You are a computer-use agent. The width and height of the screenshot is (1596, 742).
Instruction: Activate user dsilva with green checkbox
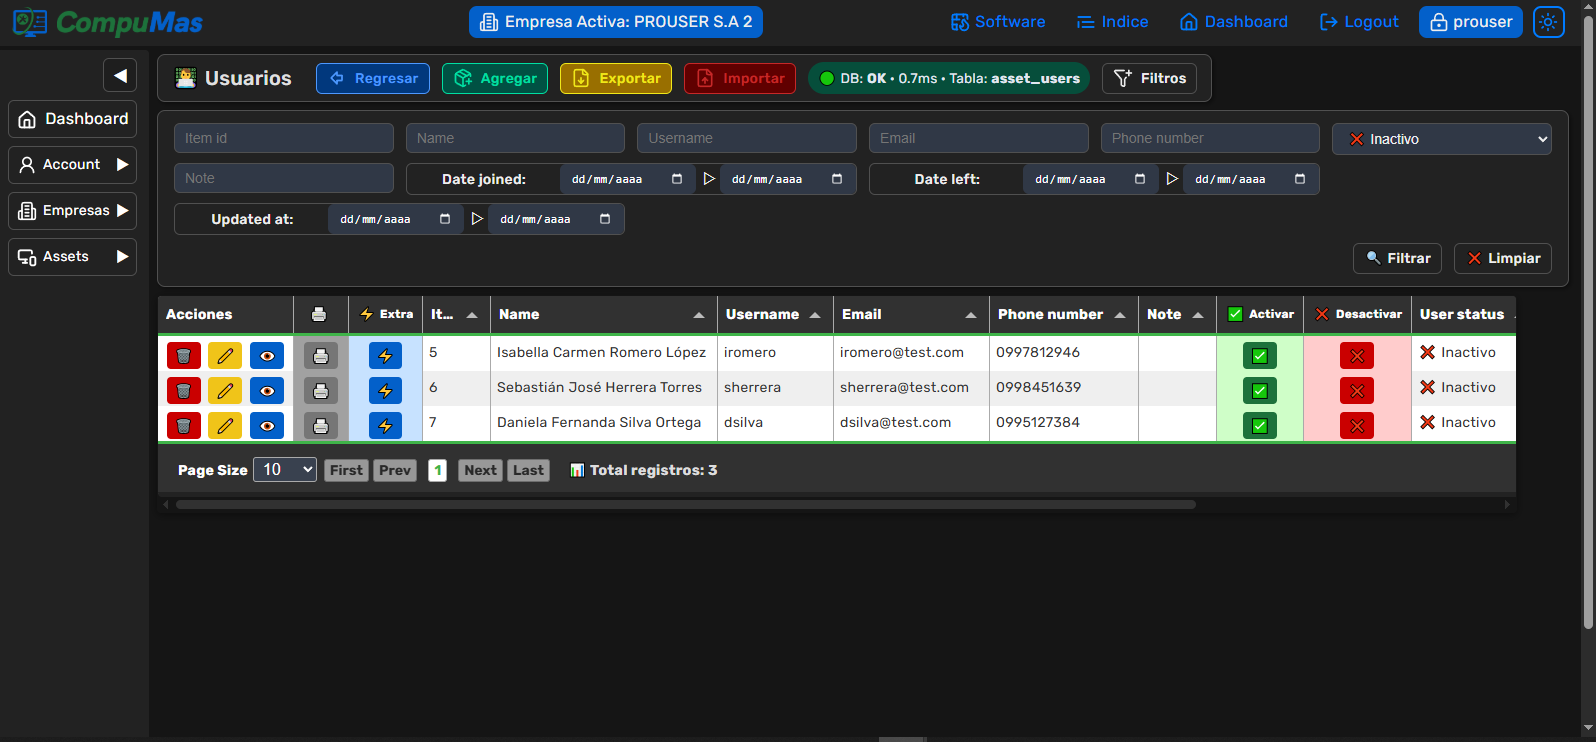point(1259,426)
